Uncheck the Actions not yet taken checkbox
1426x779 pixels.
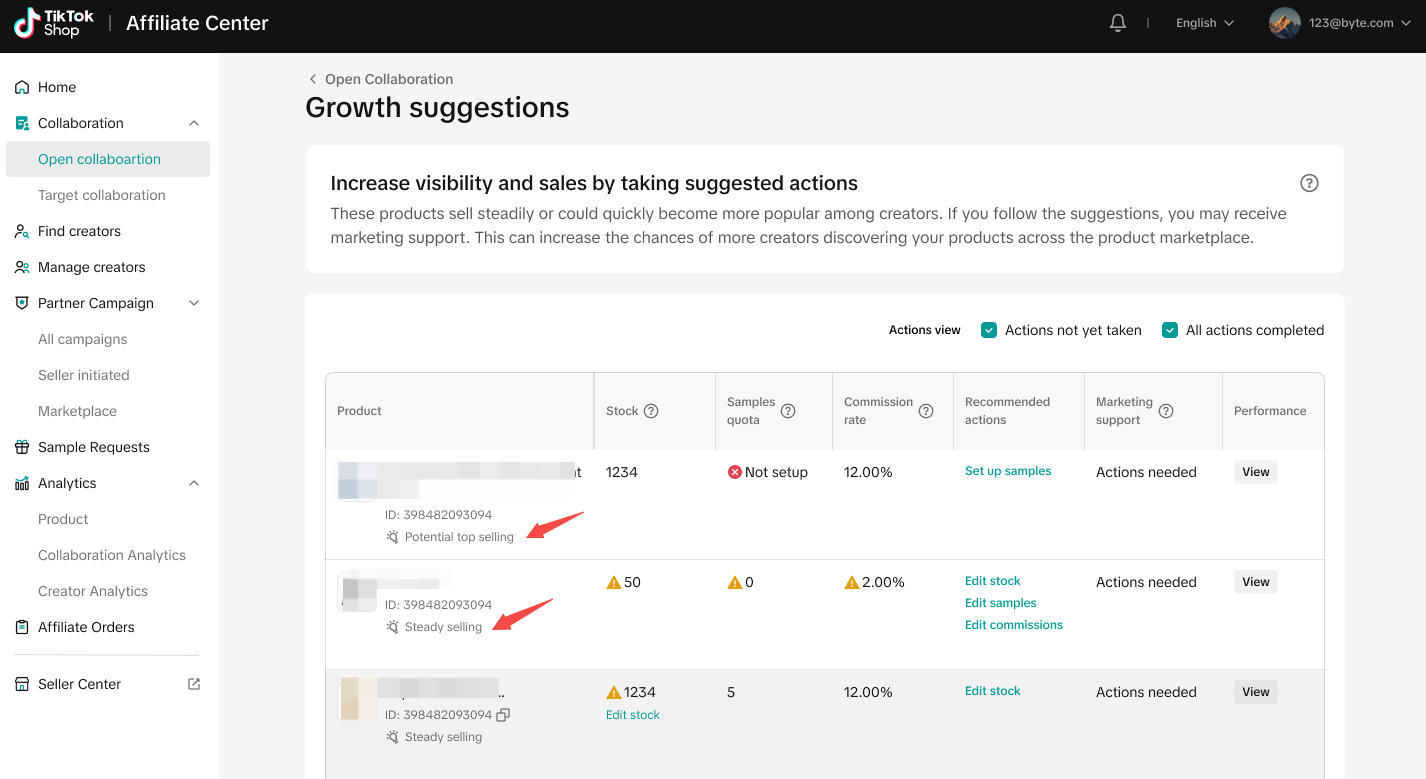coord(989,330)
